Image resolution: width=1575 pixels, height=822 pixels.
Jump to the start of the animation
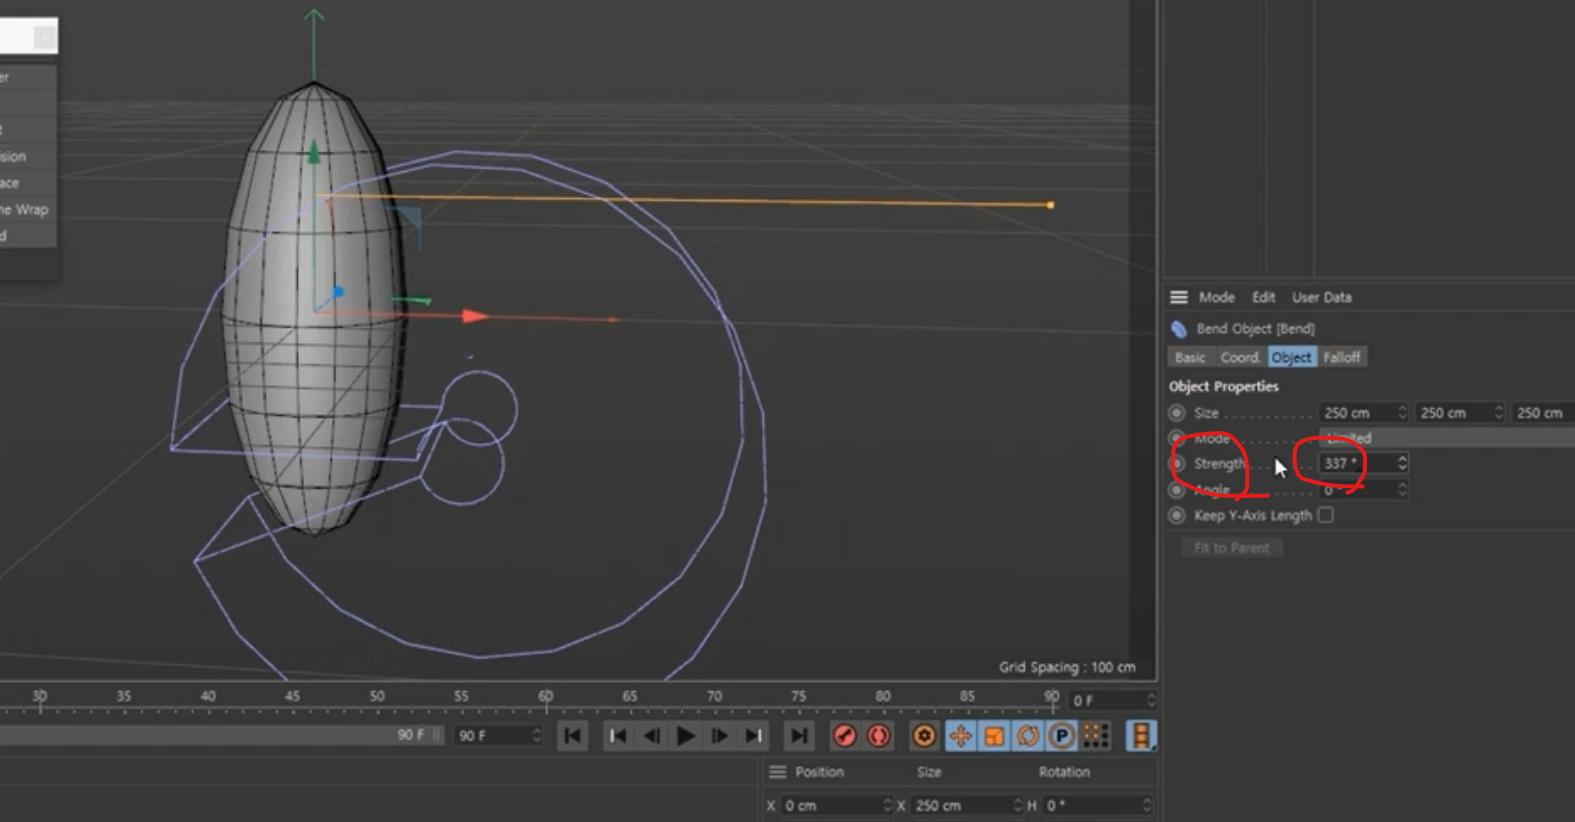(x=573, y=736)
